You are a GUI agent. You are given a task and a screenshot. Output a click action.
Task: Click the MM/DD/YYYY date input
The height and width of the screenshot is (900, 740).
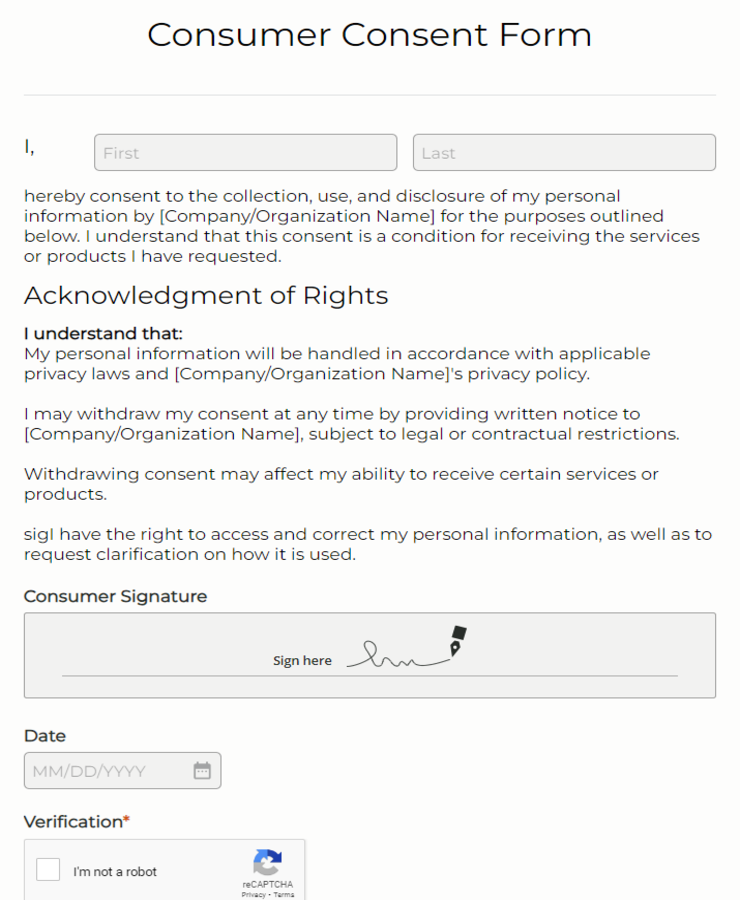(x=110, y=770)
